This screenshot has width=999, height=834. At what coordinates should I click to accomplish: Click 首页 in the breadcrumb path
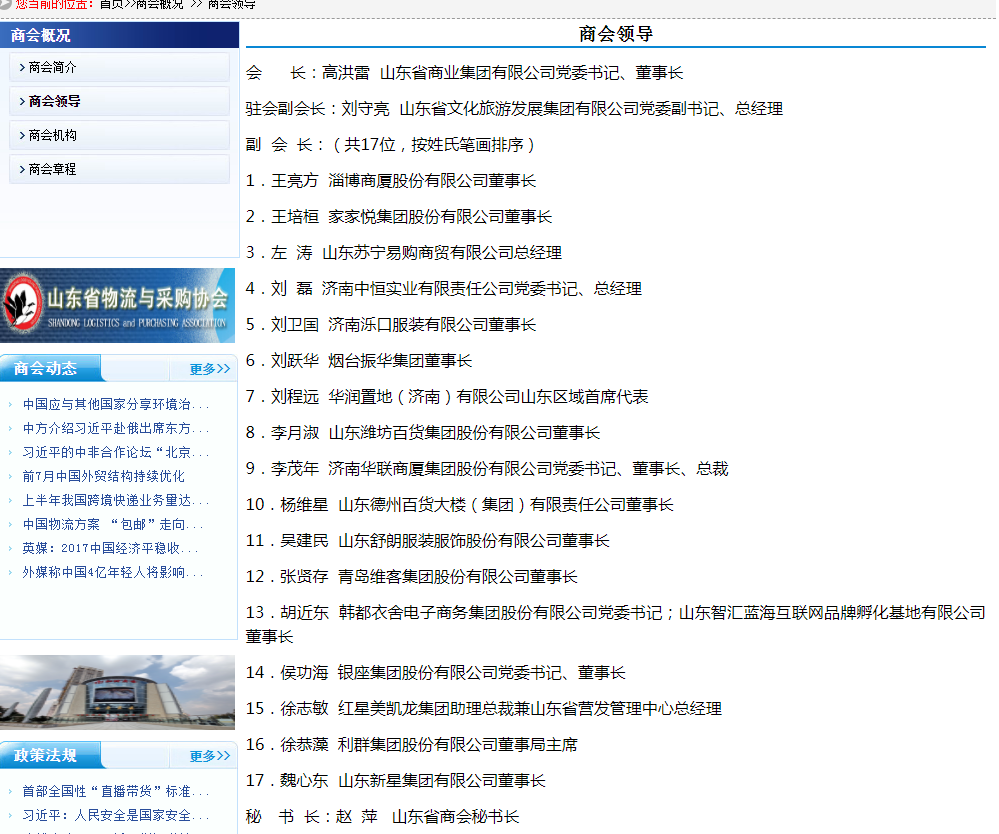click(x=111, y=4)
